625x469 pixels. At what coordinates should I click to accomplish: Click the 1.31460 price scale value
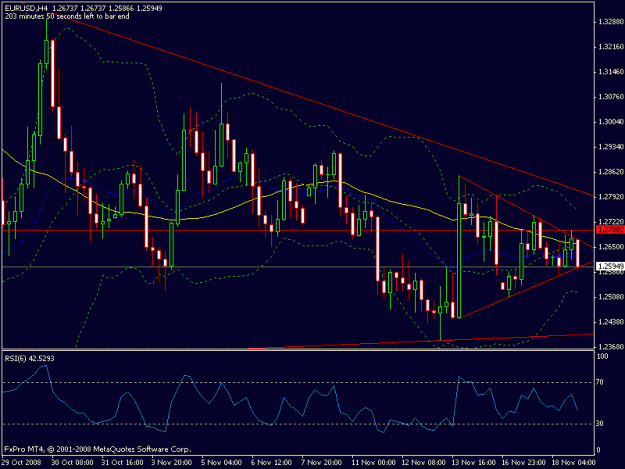click(611, 72)
